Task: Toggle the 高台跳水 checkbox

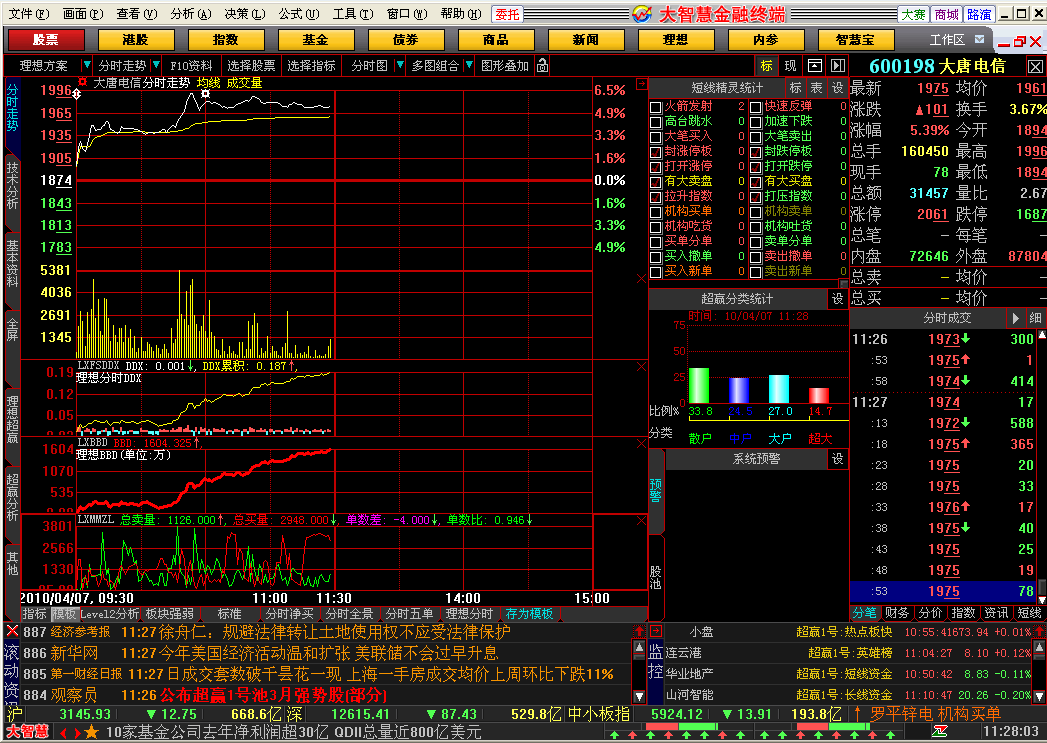Action: (x=656, y=122)
